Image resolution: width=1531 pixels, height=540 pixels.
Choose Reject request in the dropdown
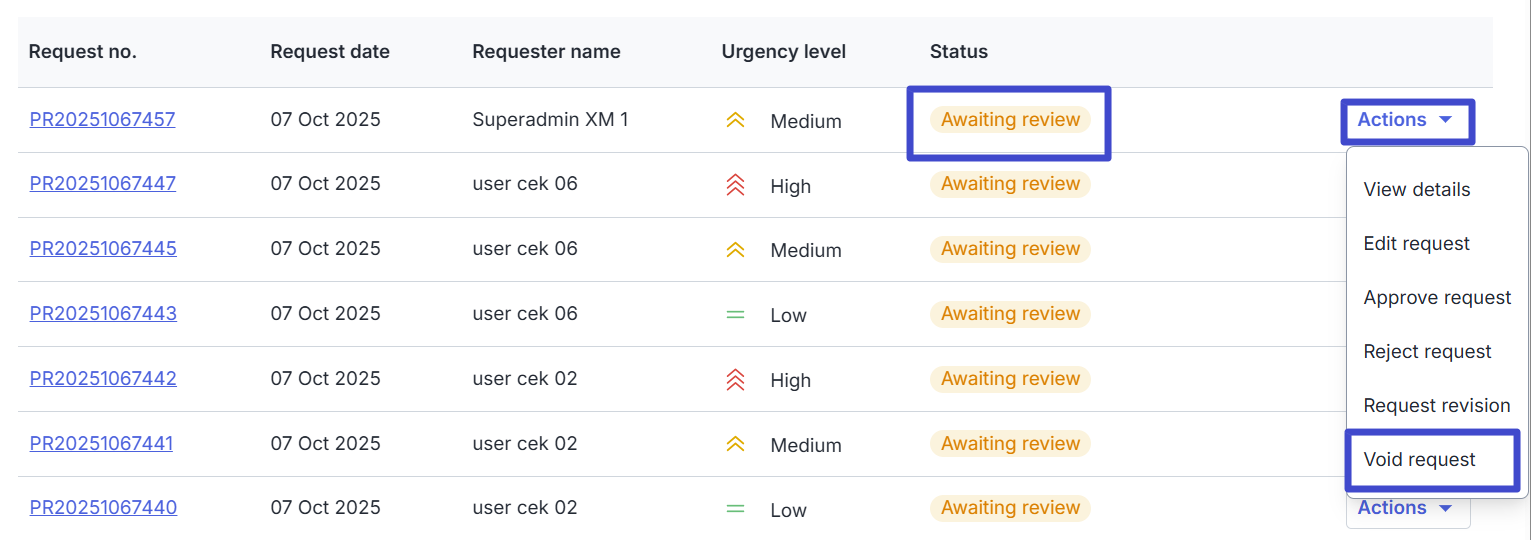click(x=1427, y=351)
